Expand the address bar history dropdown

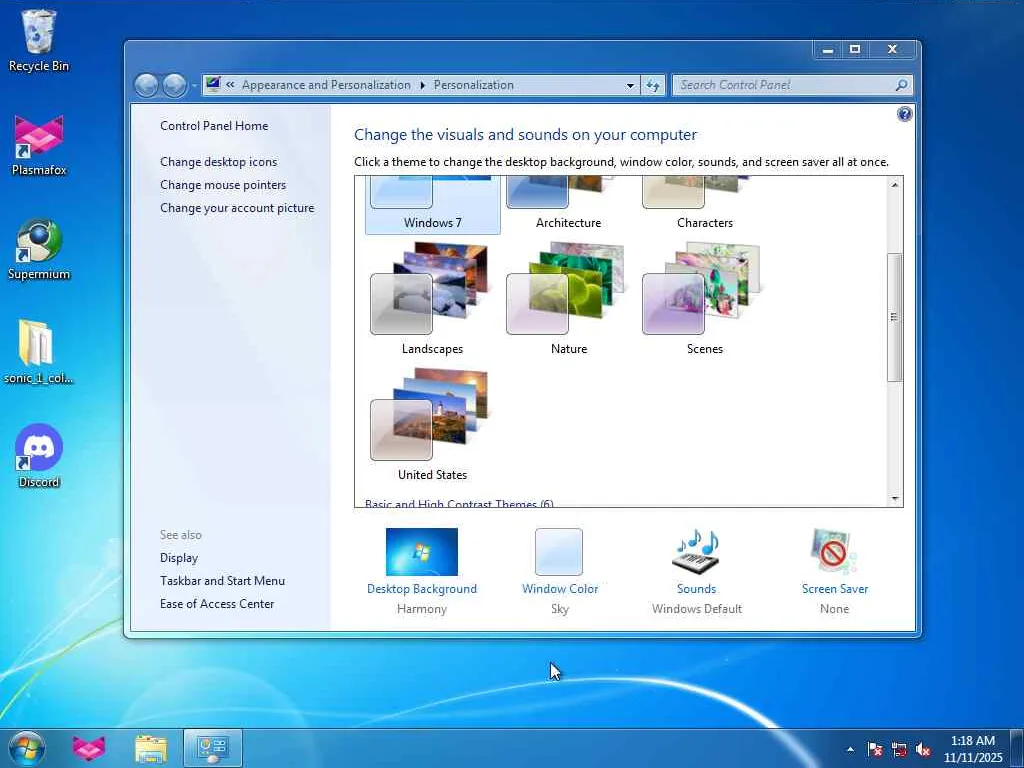pyautogui.click(x=630, y=85)
